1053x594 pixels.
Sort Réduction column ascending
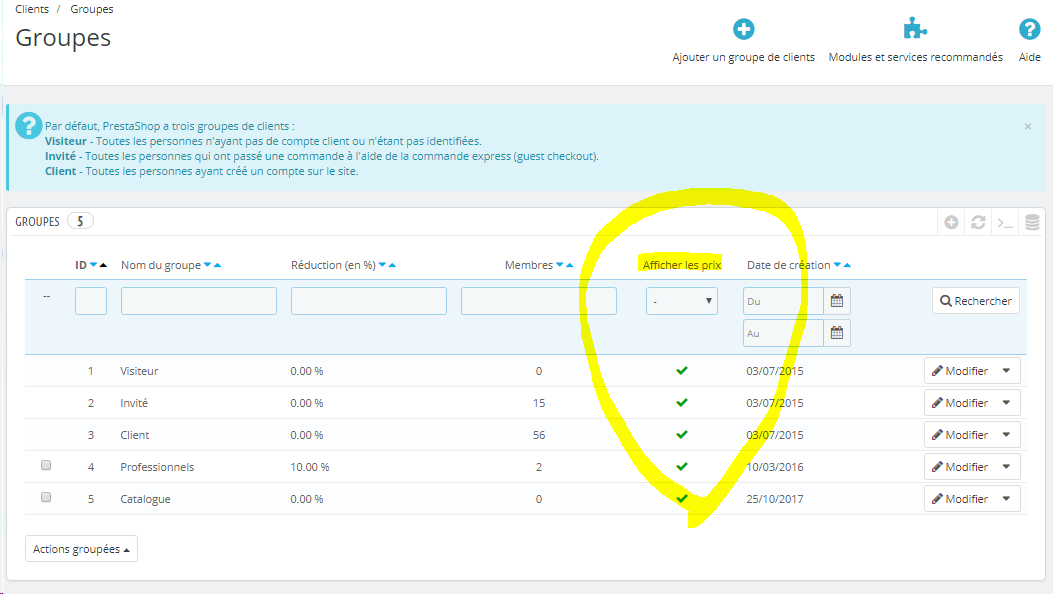[392, 265]
